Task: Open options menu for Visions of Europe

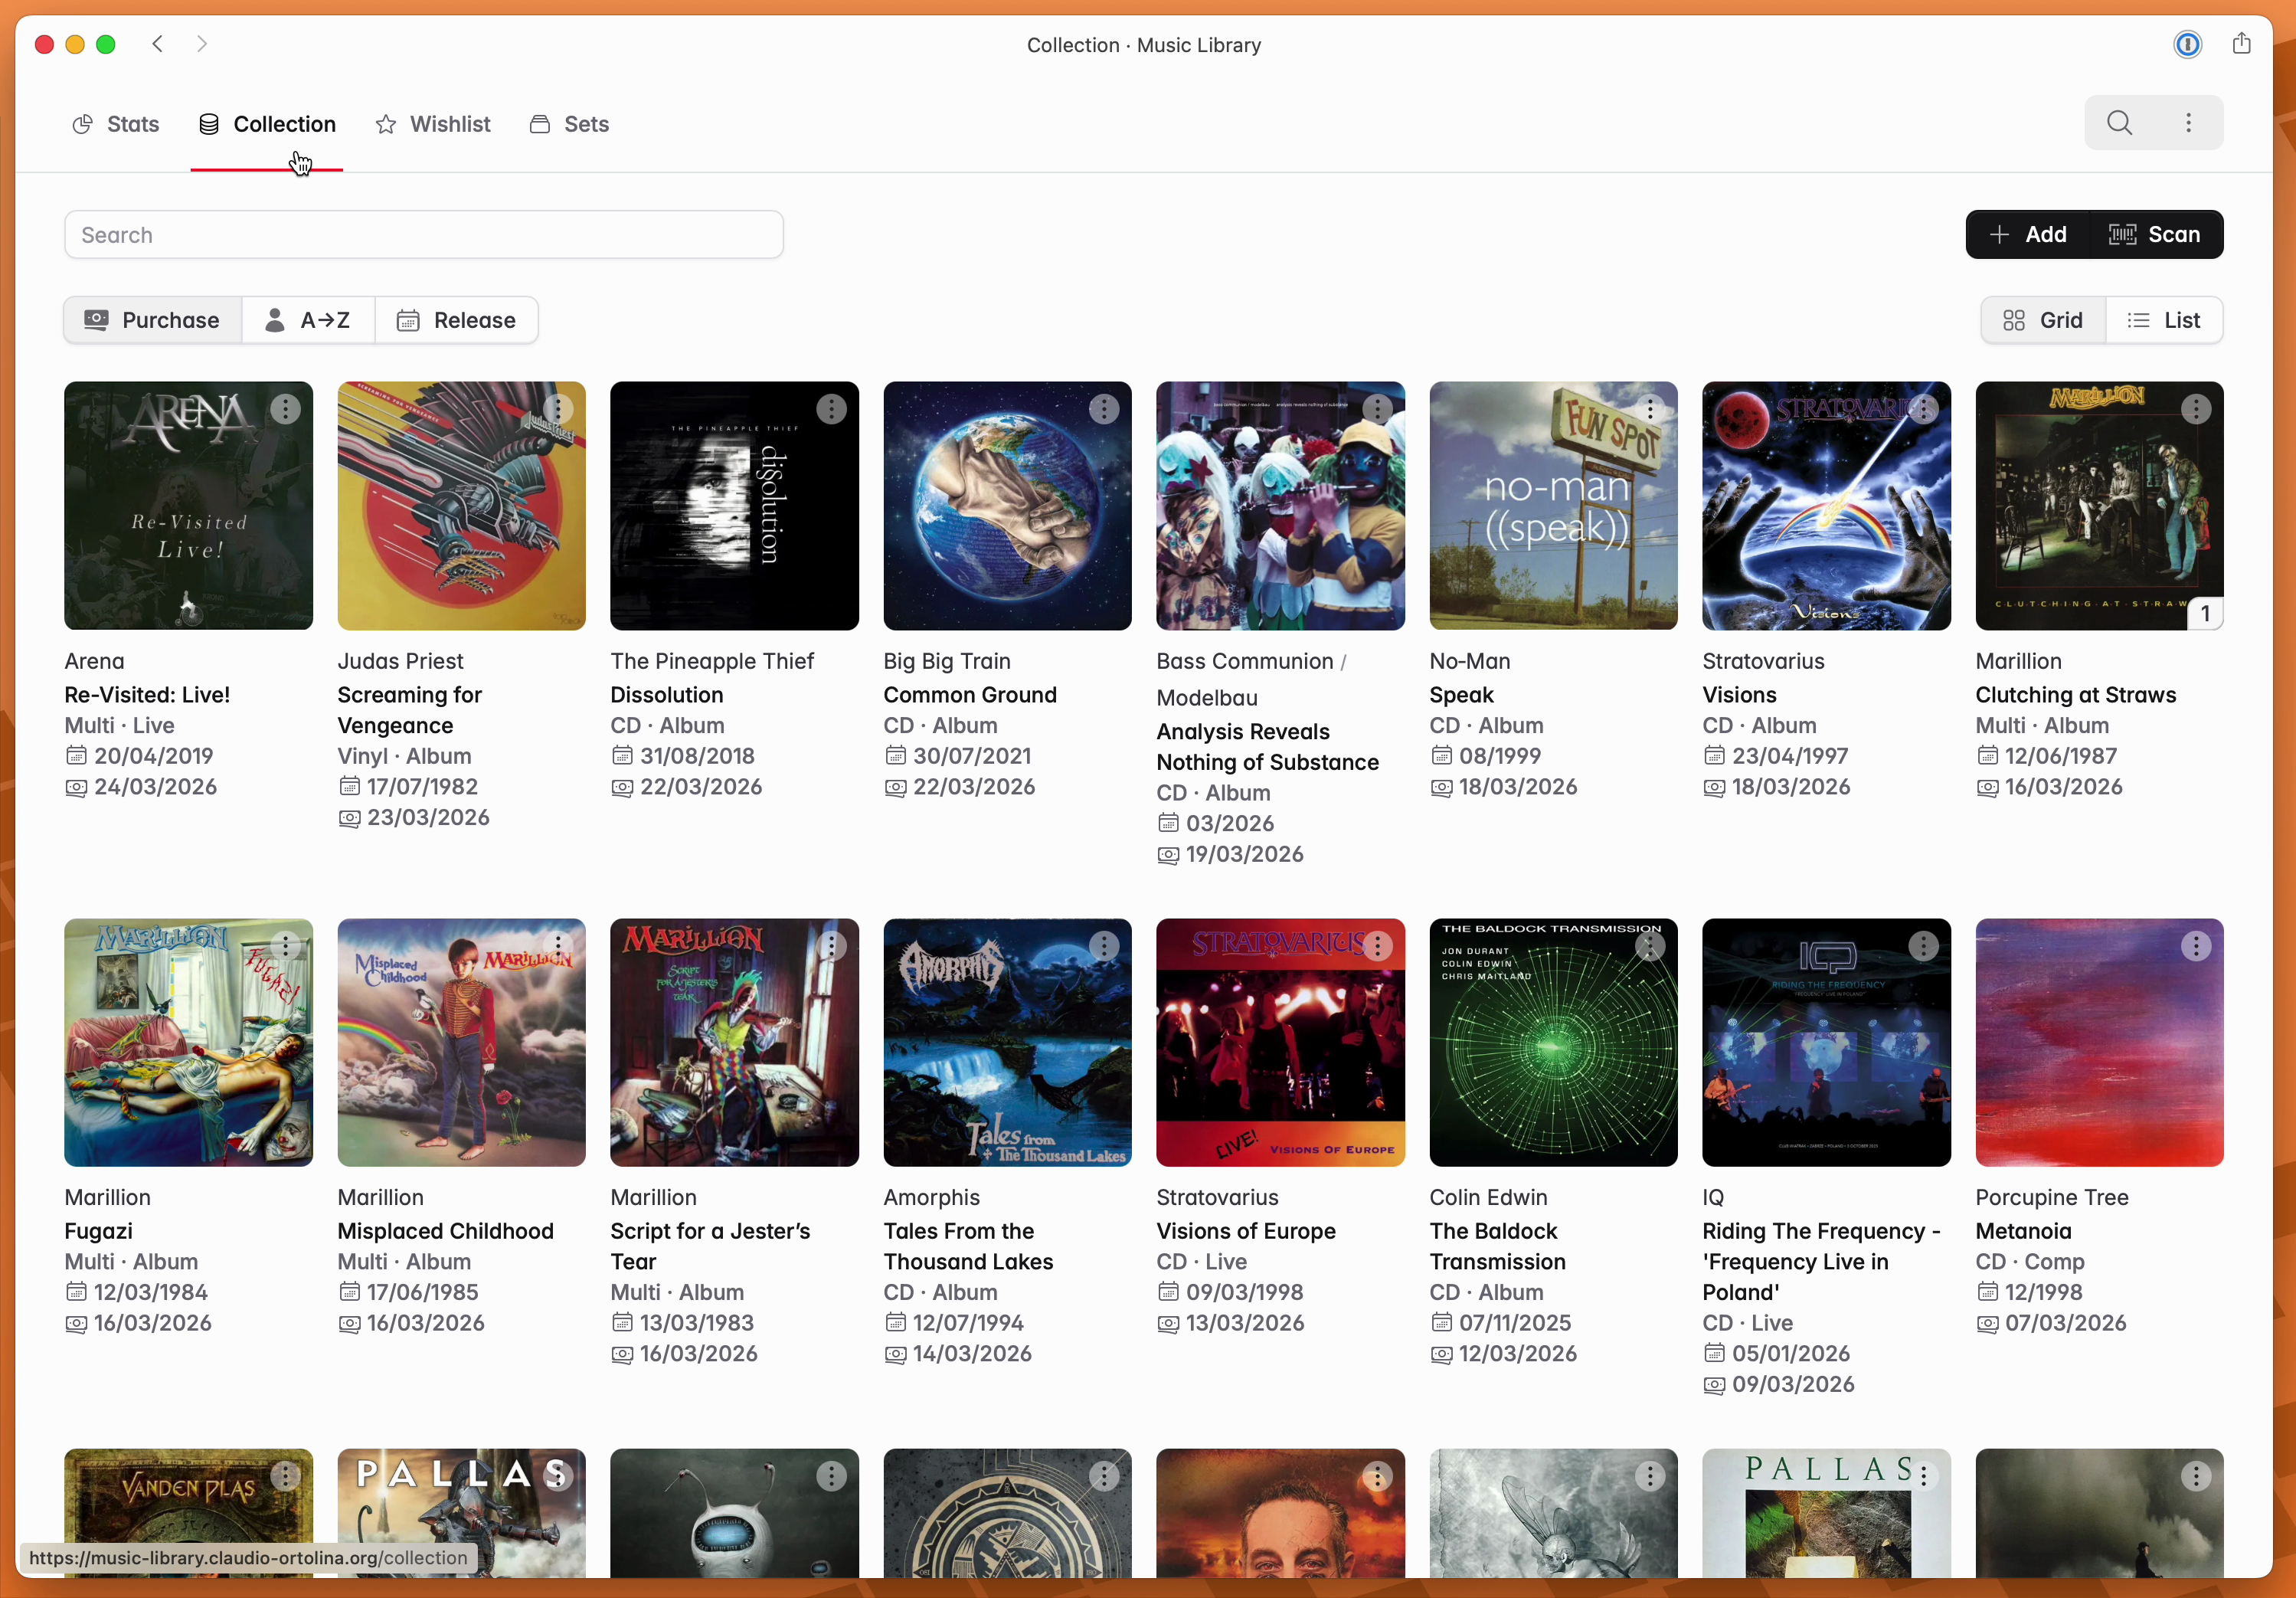Action: pyautogui.click(x=1377, y=946)
